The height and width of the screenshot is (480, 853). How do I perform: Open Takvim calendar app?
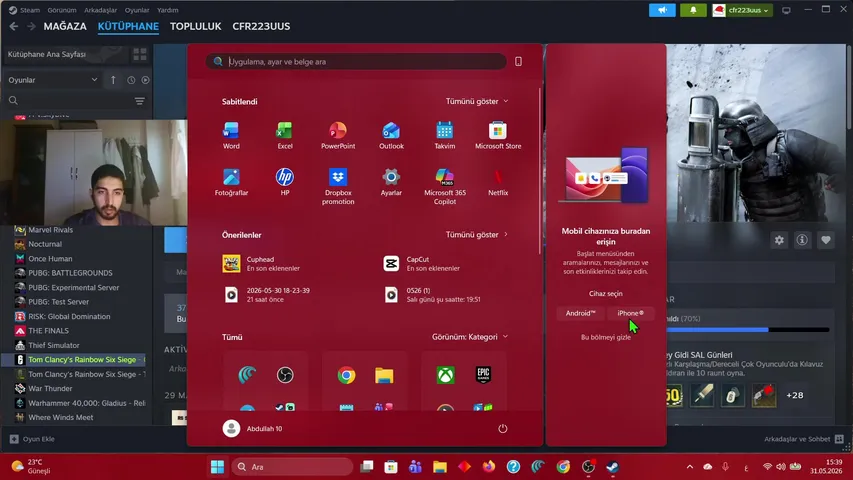(444, 135)
